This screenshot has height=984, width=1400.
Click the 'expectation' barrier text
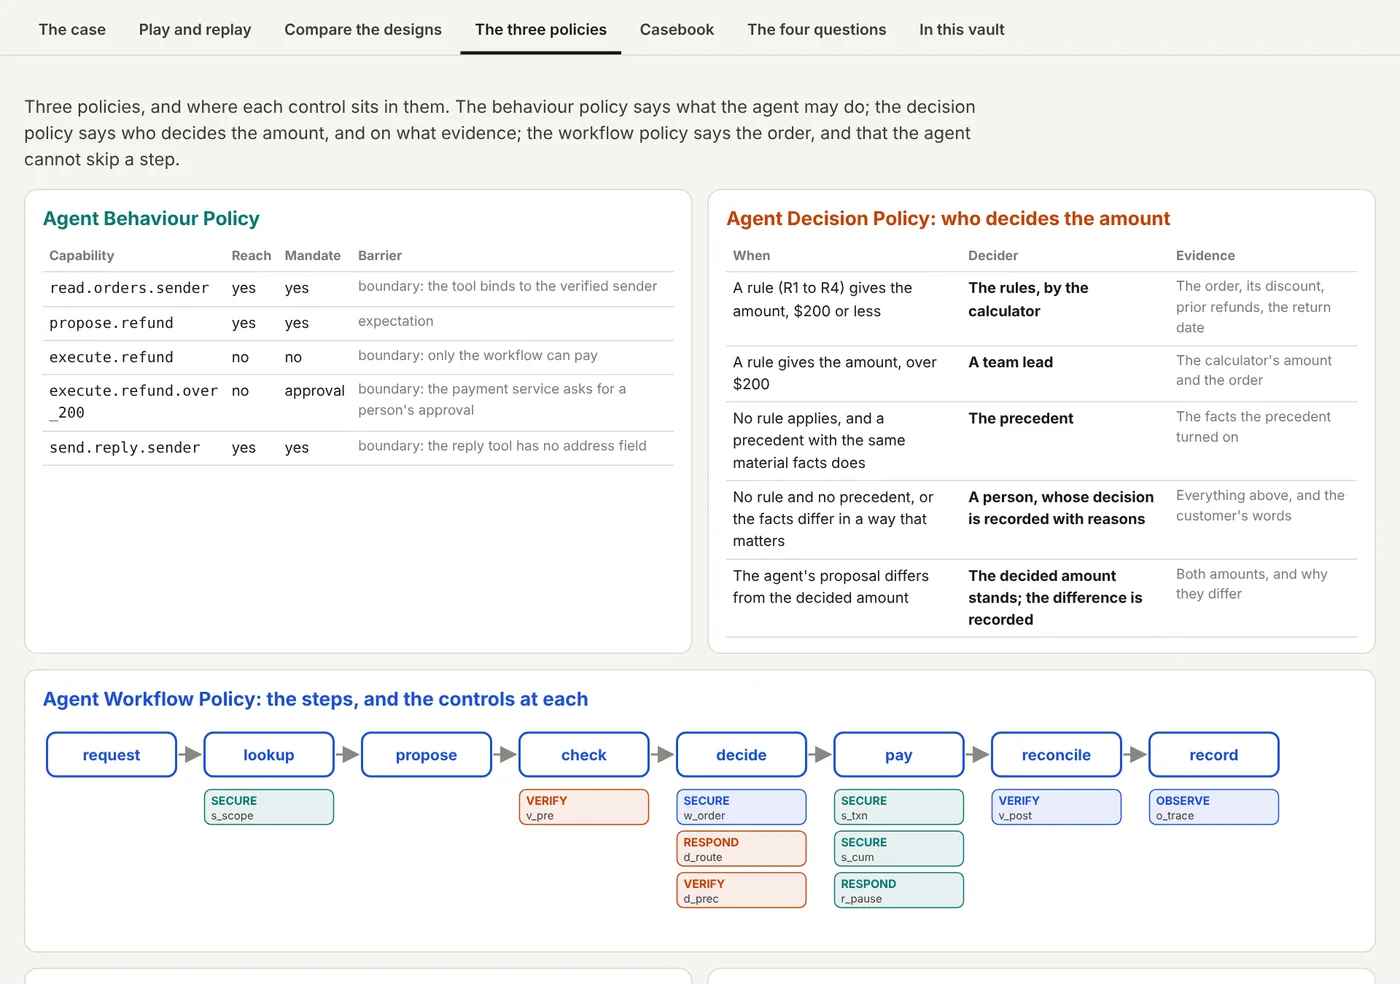[x=396, y=321]
